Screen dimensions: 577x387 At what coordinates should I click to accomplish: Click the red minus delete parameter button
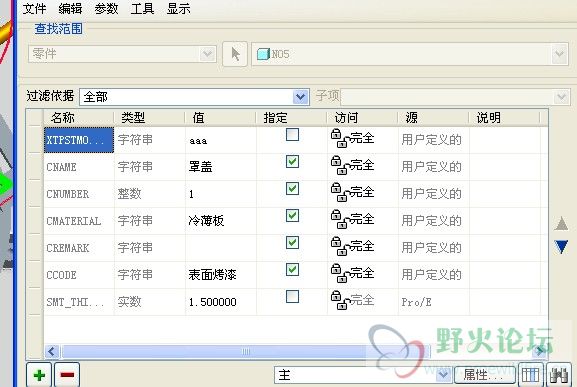[x=67, y=375]
